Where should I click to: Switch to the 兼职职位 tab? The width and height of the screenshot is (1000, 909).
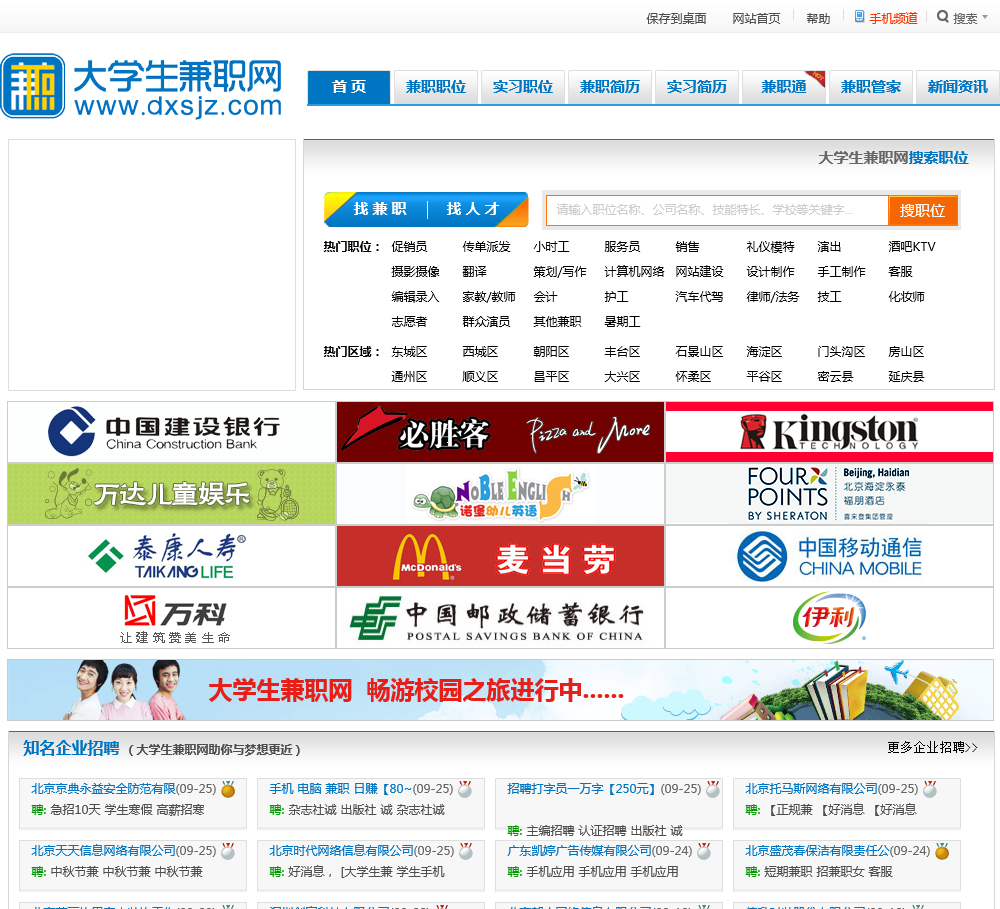click(436, 87)
